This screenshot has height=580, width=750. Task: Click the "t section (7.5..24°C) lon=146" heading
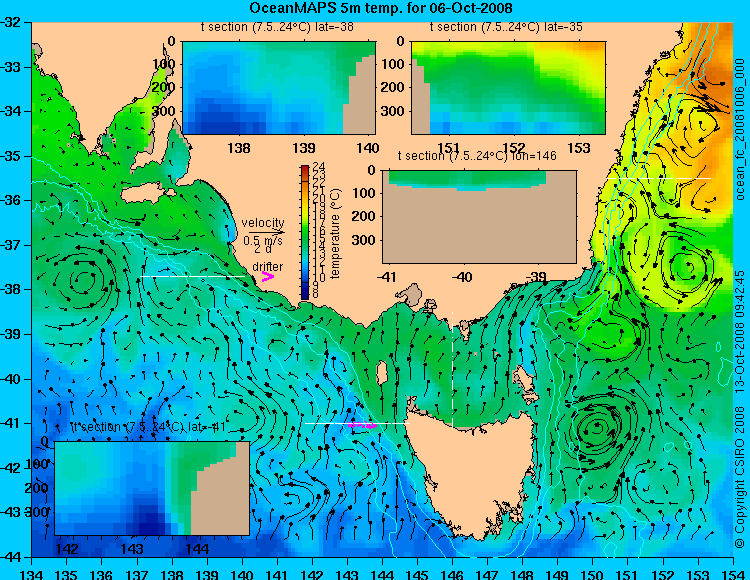point(477,156)
